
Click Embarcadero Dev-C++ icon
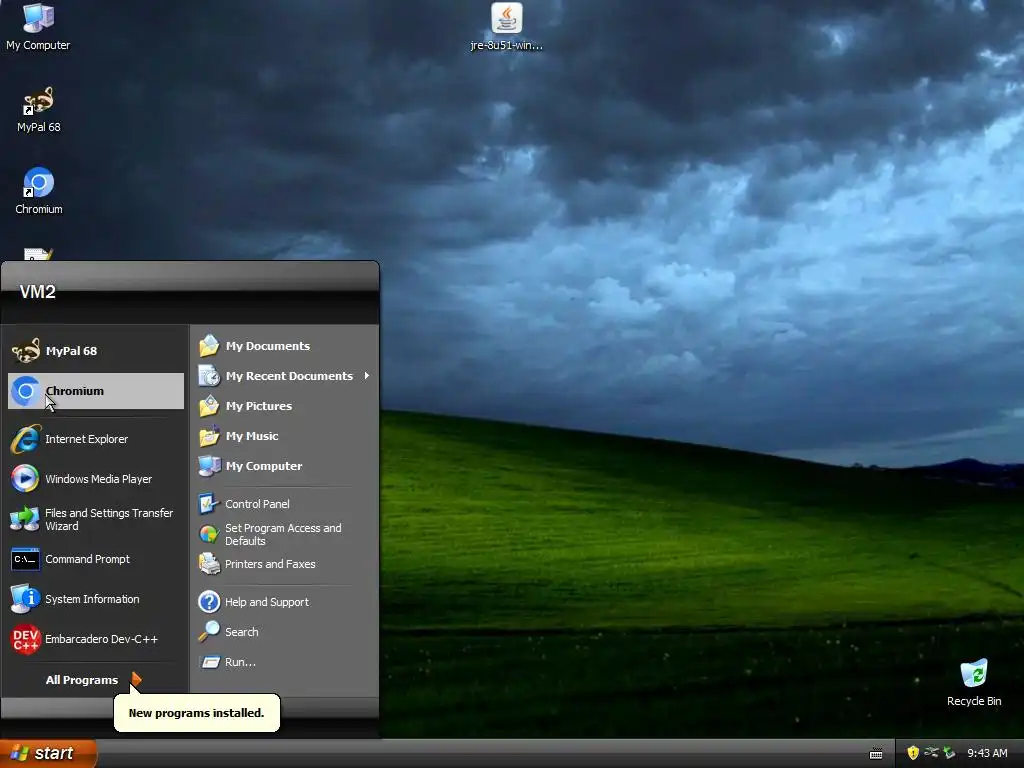tap(25, 639)
